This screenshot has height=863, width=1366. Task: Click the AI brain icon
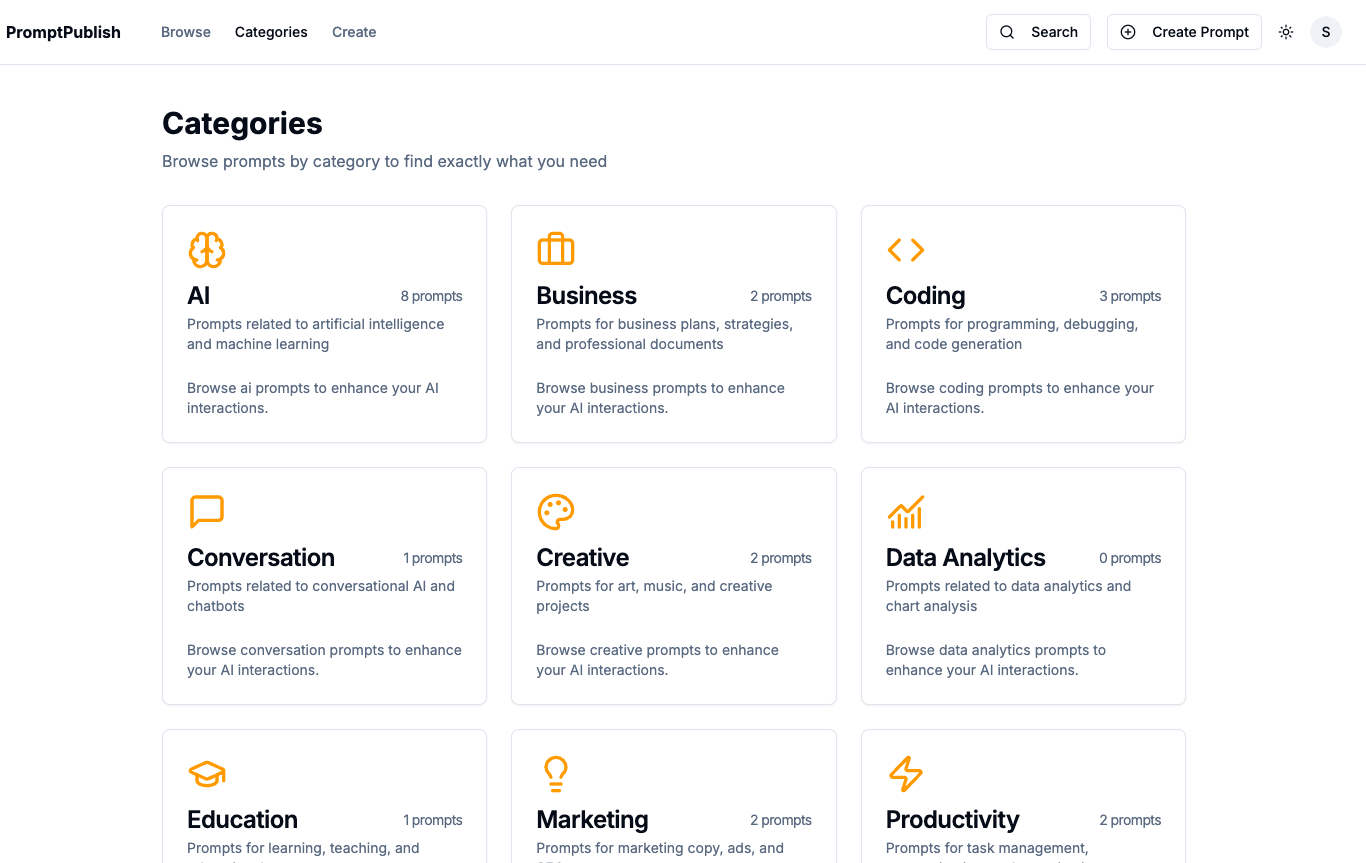pos(207,250)
